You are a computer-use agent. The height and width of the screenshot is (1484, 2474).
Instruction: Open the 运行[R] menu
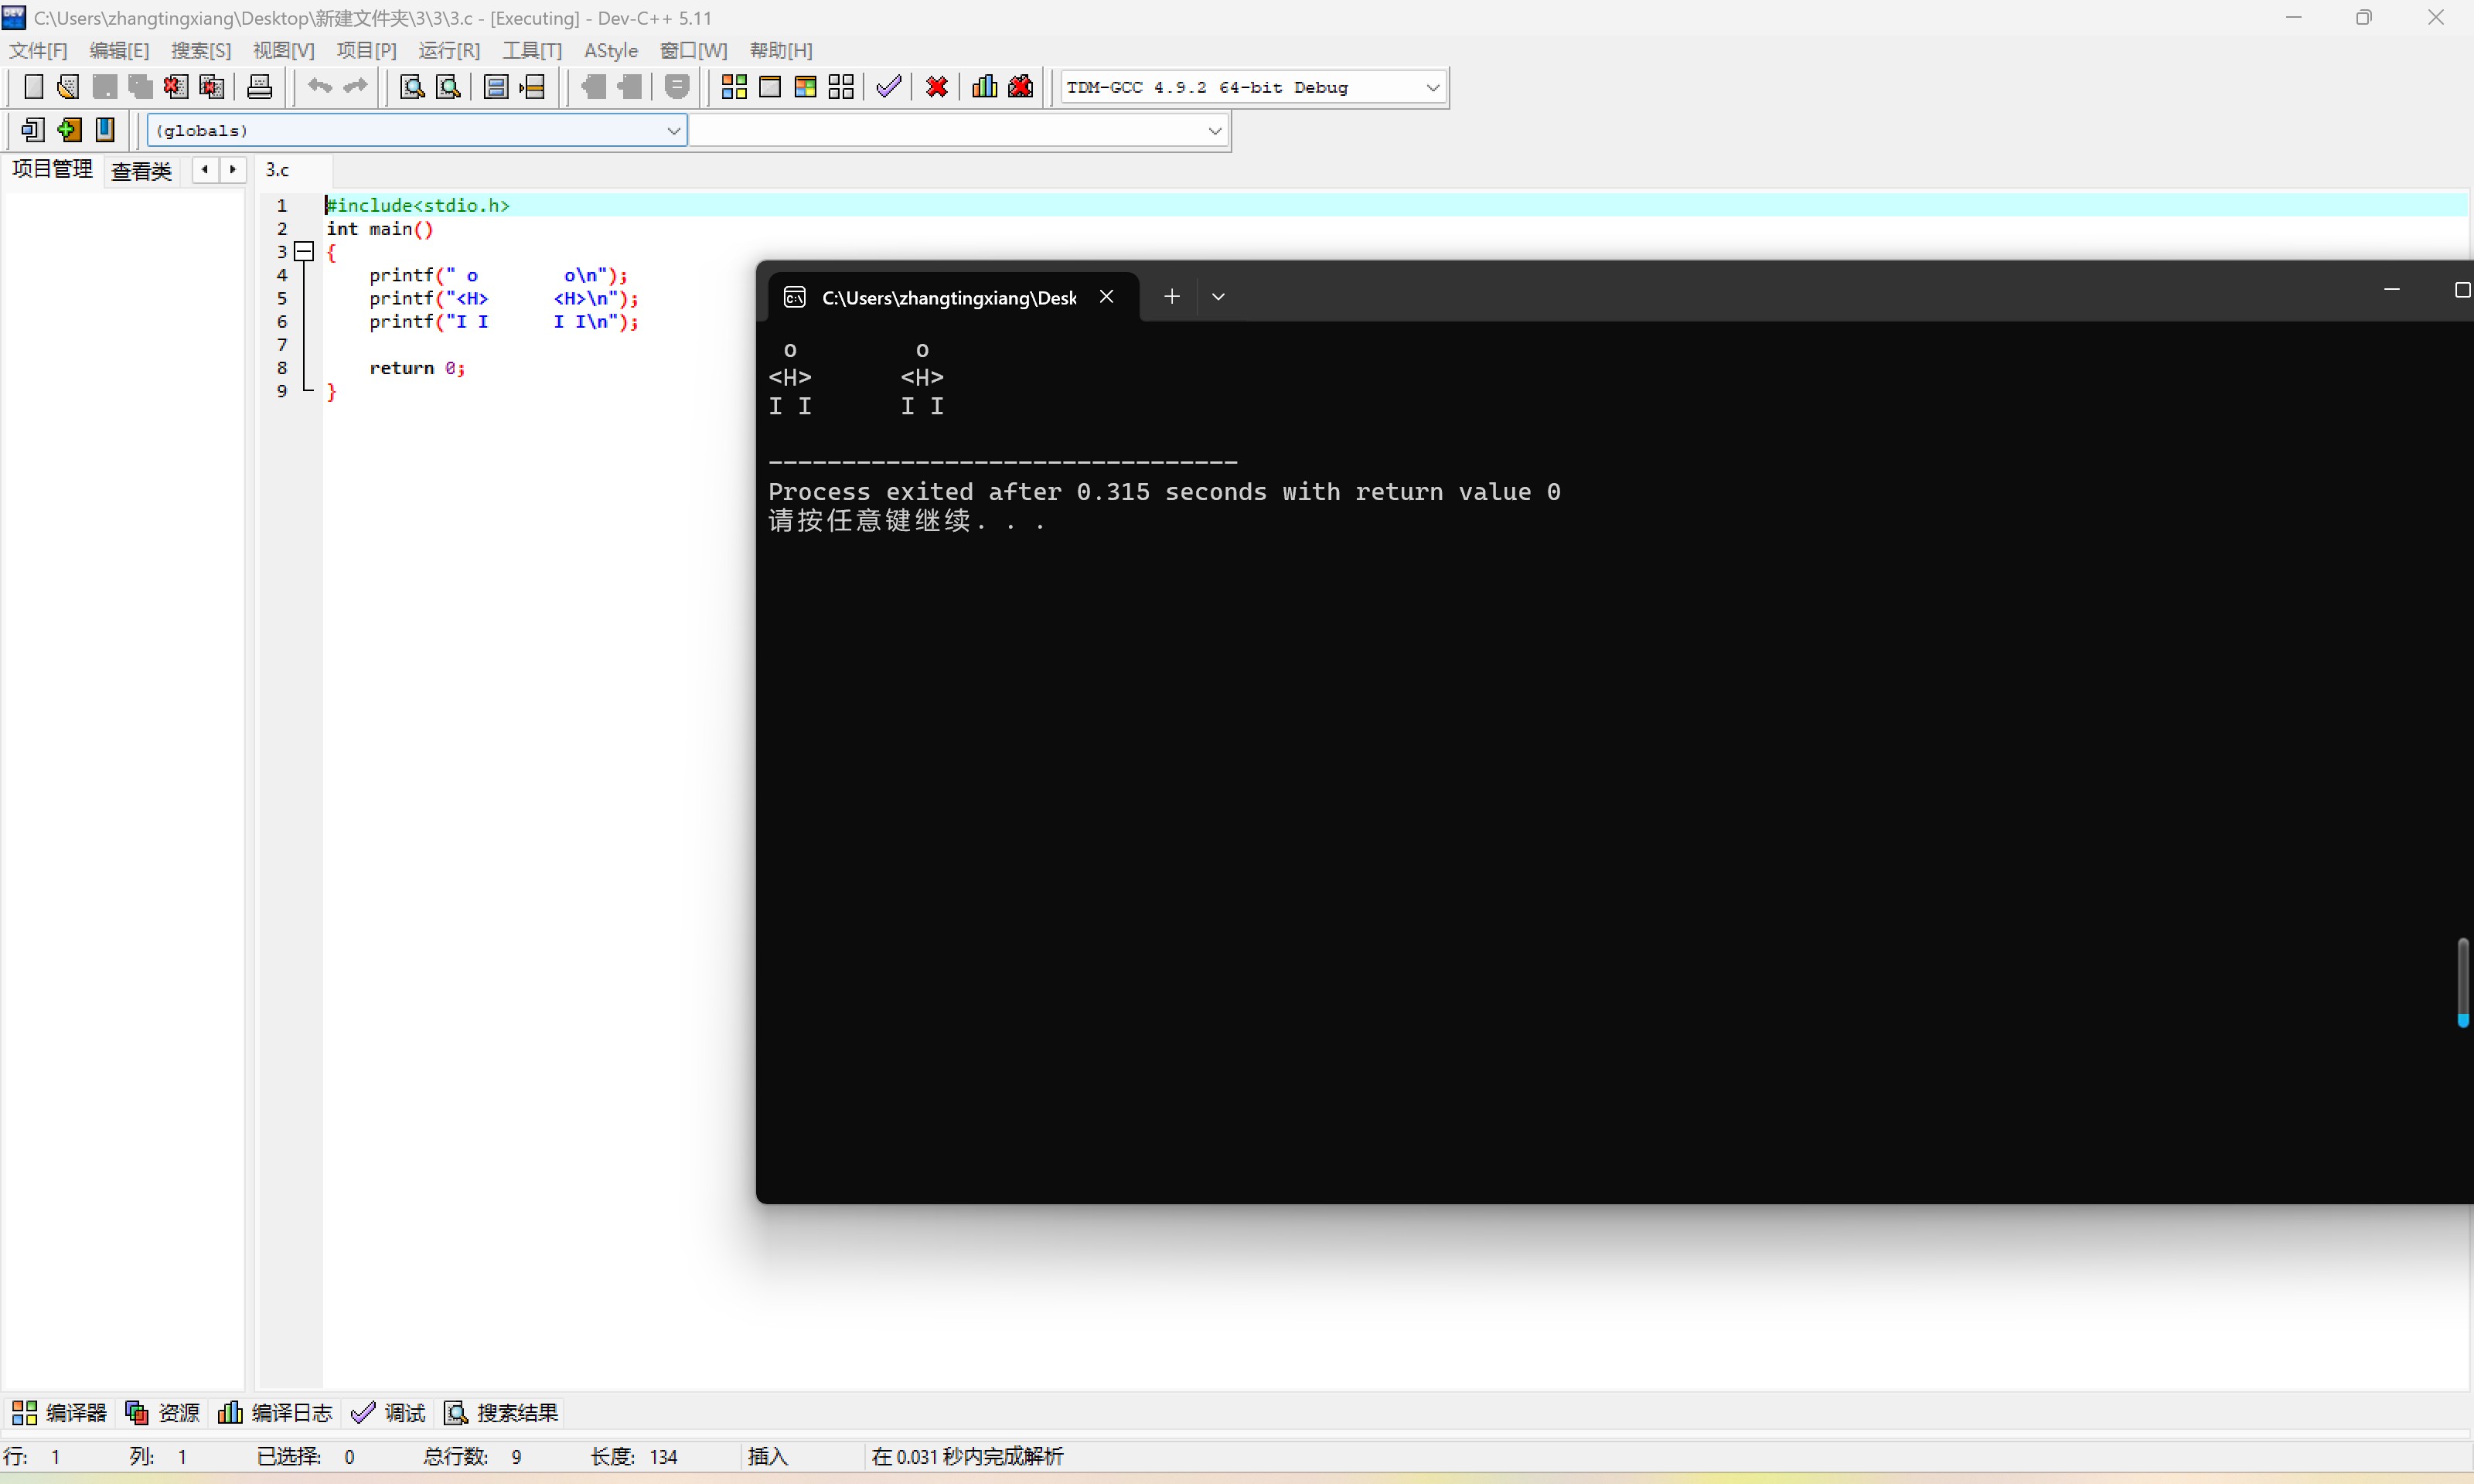pos(449,50)
